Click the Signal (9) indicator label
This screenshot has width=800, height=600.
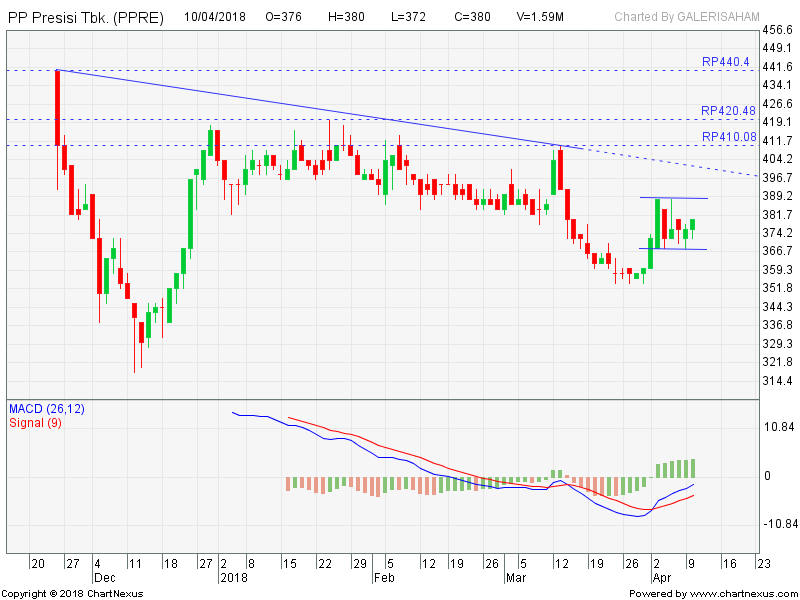(x=38, y=422)
